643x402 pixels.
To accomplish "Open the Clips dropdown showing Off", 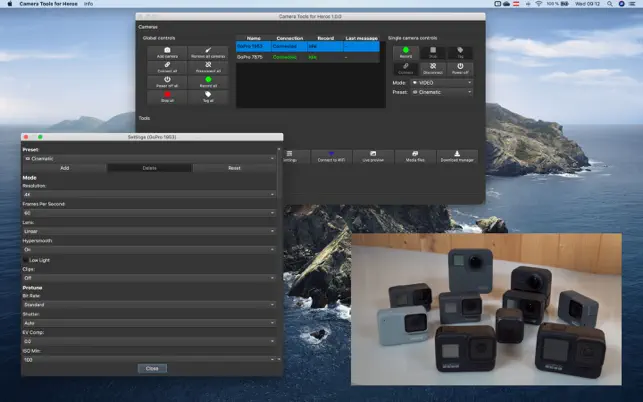I will click(149, 278).
